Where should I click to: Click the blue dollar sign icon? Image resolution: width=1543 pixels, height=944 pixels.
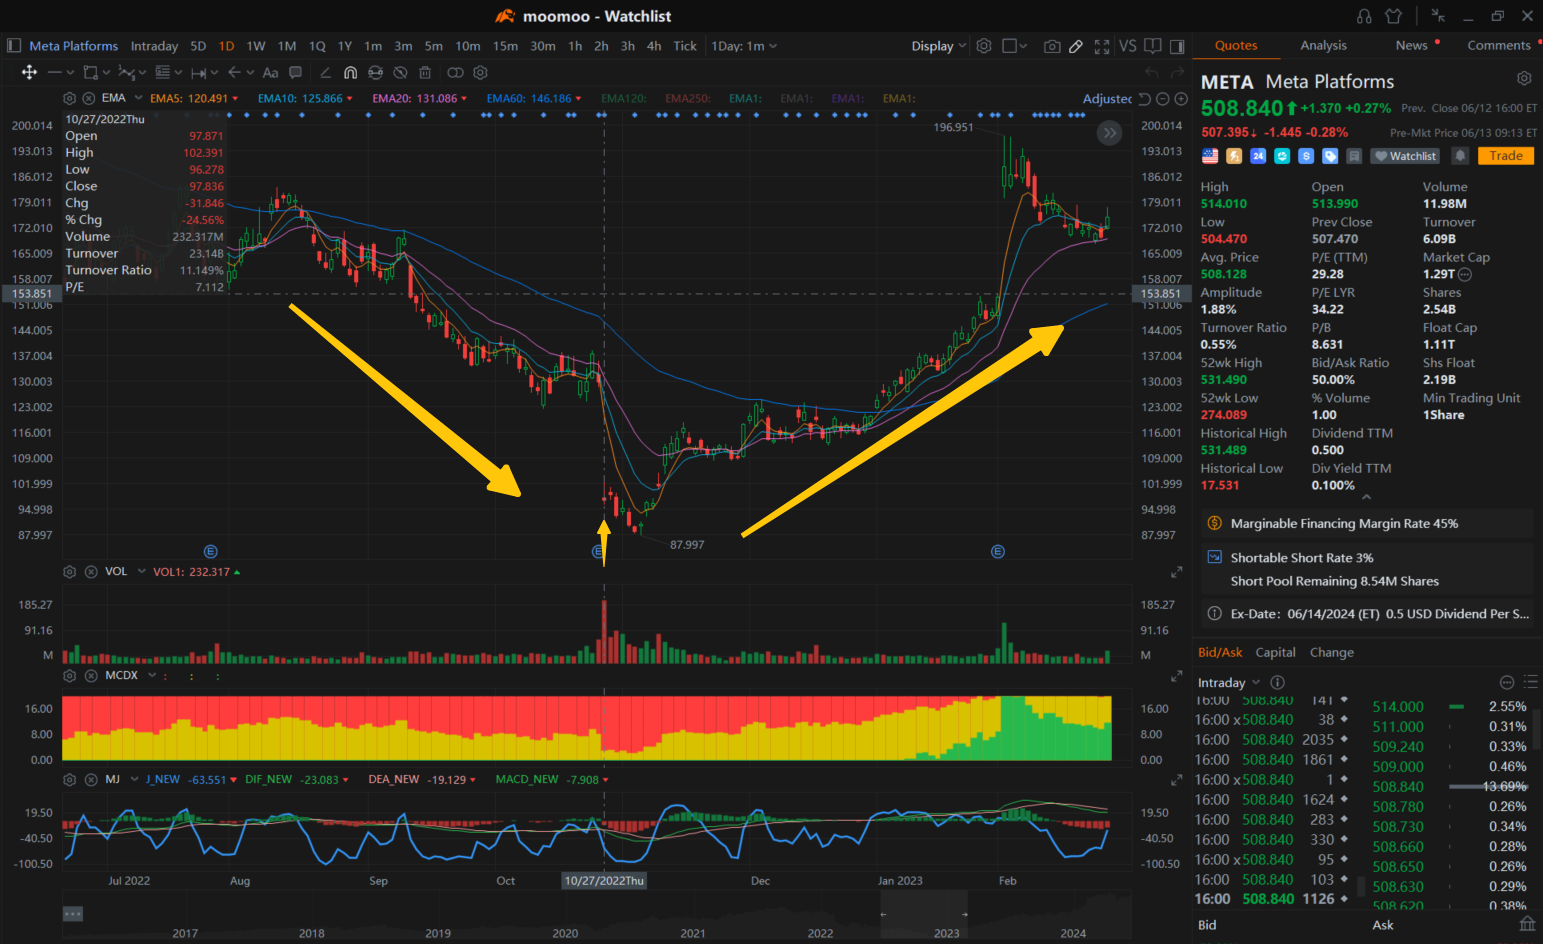1306,156
